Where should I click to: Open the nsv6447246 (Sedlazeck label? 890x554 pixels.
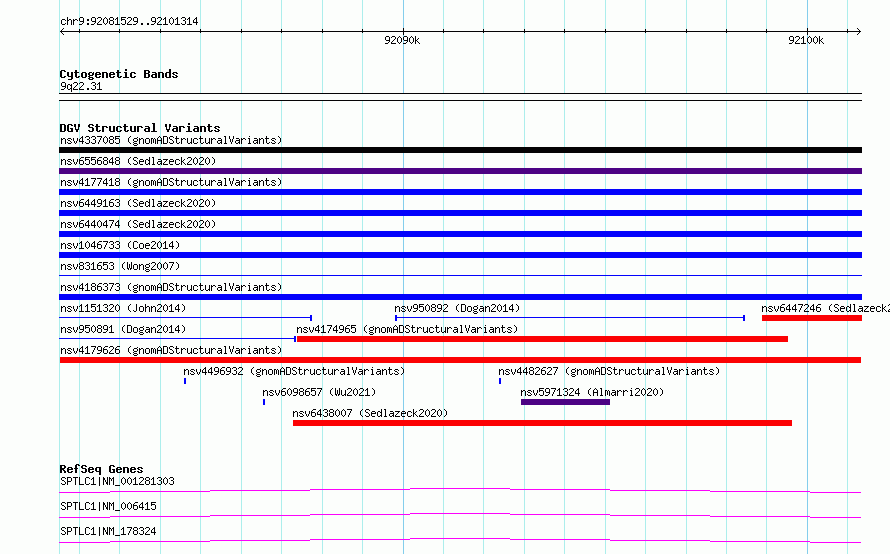(x=825, y=308)
